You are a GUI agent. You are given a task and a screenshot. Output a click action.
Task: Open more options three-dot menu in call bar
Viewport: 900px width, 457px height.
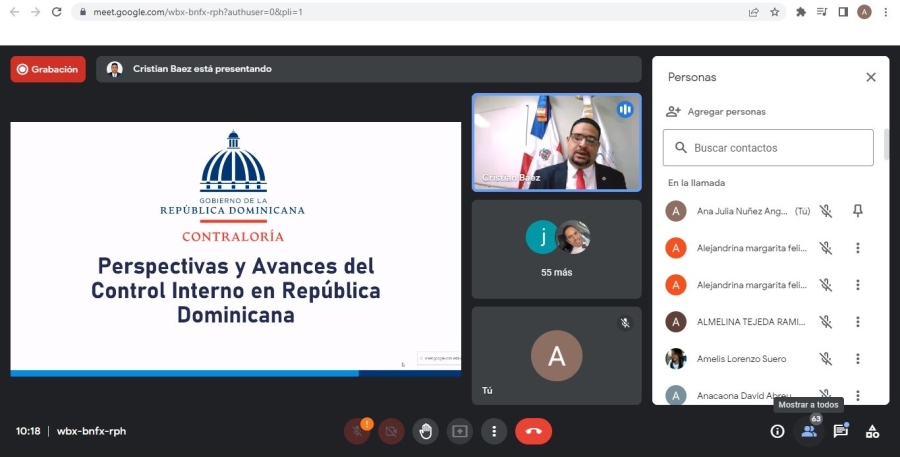(x=494, y=431)
